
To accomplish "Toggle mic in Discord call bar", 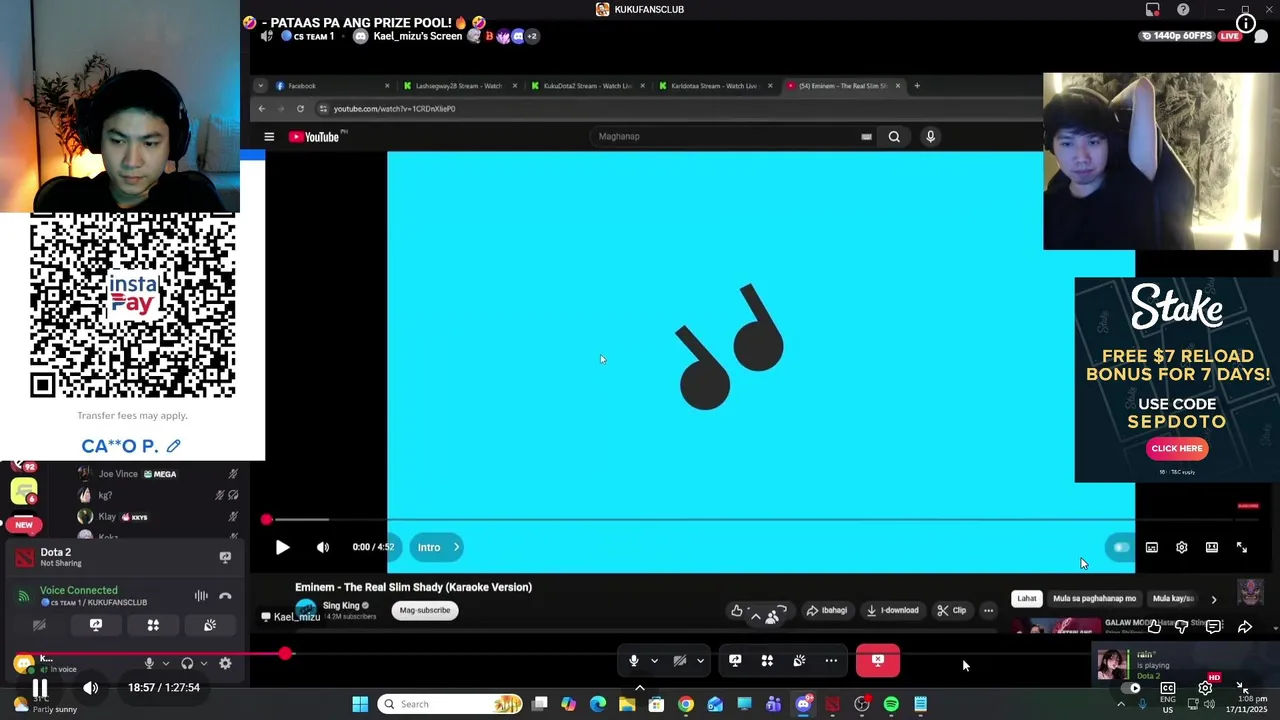I will (x=633, y=661).
